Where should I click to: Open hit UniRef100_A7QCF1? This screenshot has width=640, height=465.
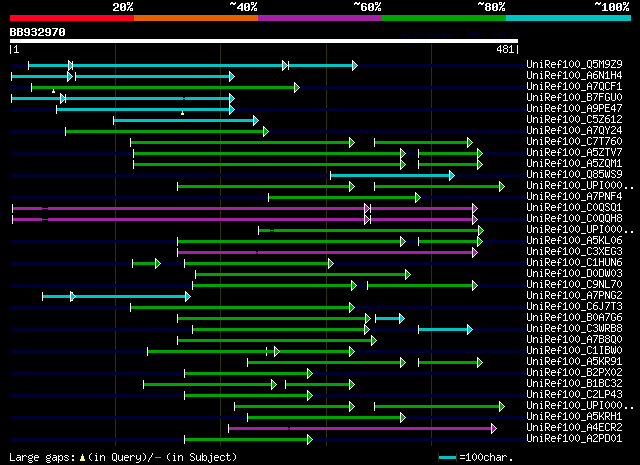coord(574,86)
